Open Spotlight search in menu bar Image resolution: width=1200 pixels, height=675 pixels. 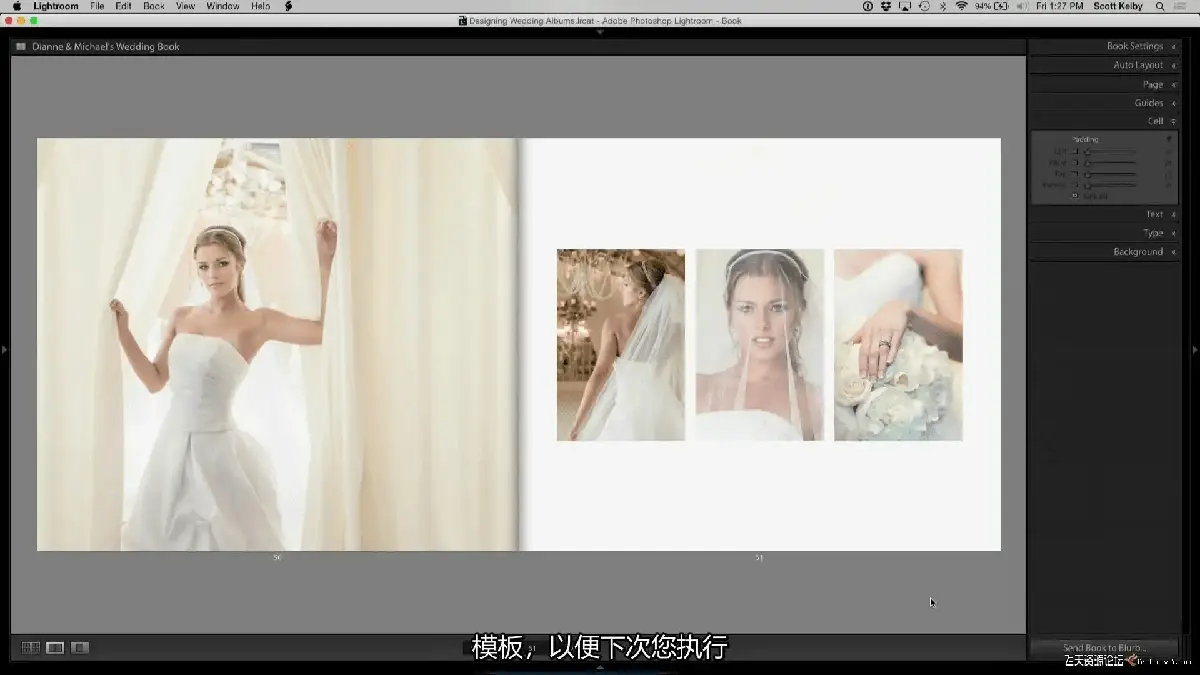tap(1159, 6)
